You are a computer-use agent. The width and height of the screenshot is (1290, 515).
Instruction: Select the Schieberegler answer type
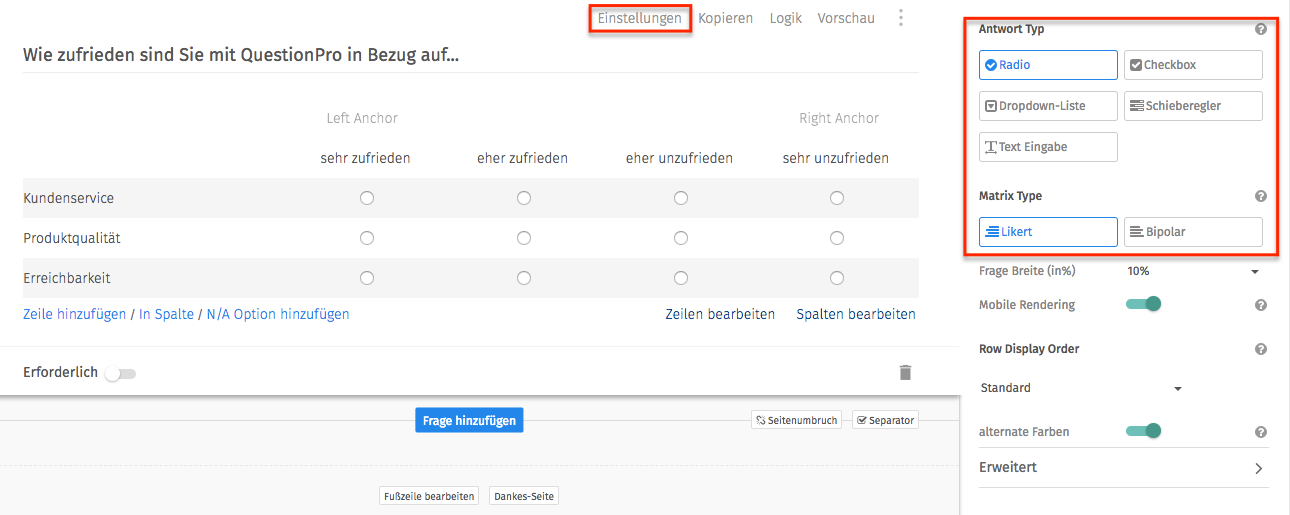point(1193,106)
